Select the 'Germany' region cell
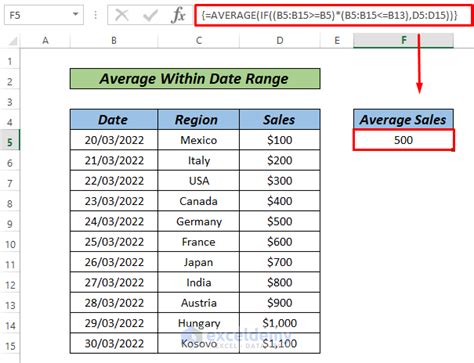The image size is (474, 363). 199,221
